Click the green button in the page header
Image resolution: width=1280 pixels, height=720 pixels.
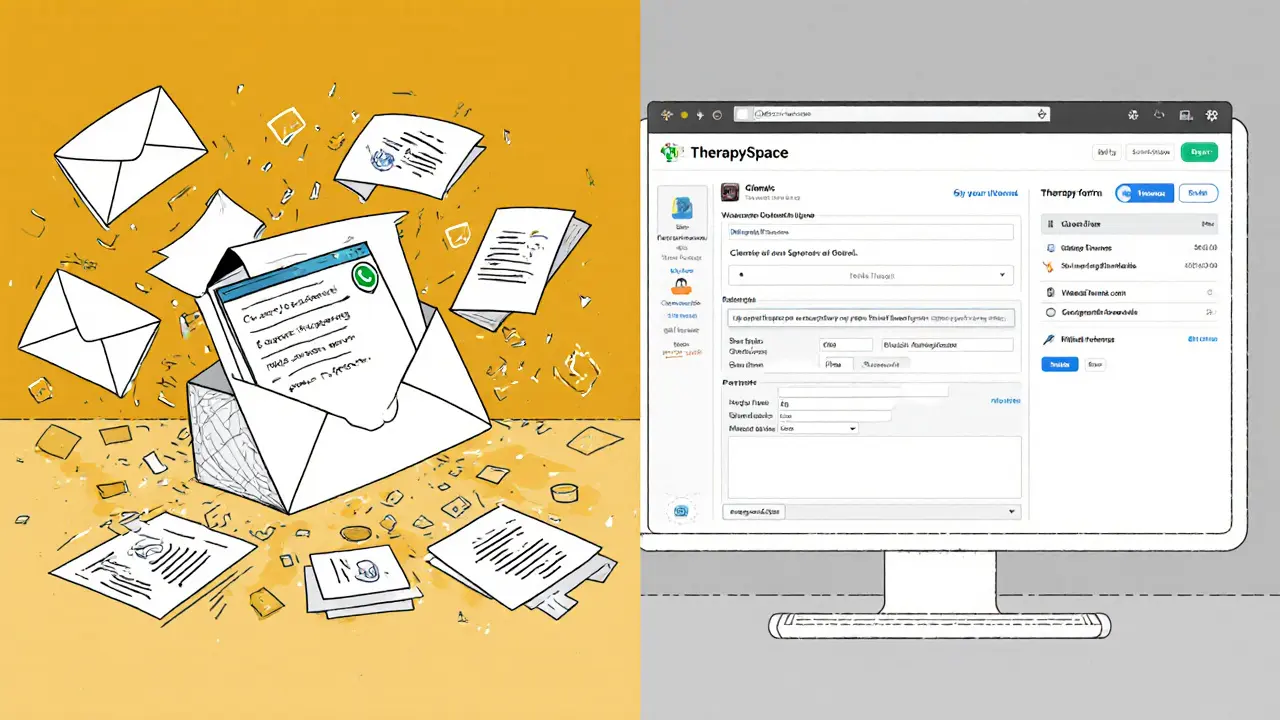pos(1198,152)
